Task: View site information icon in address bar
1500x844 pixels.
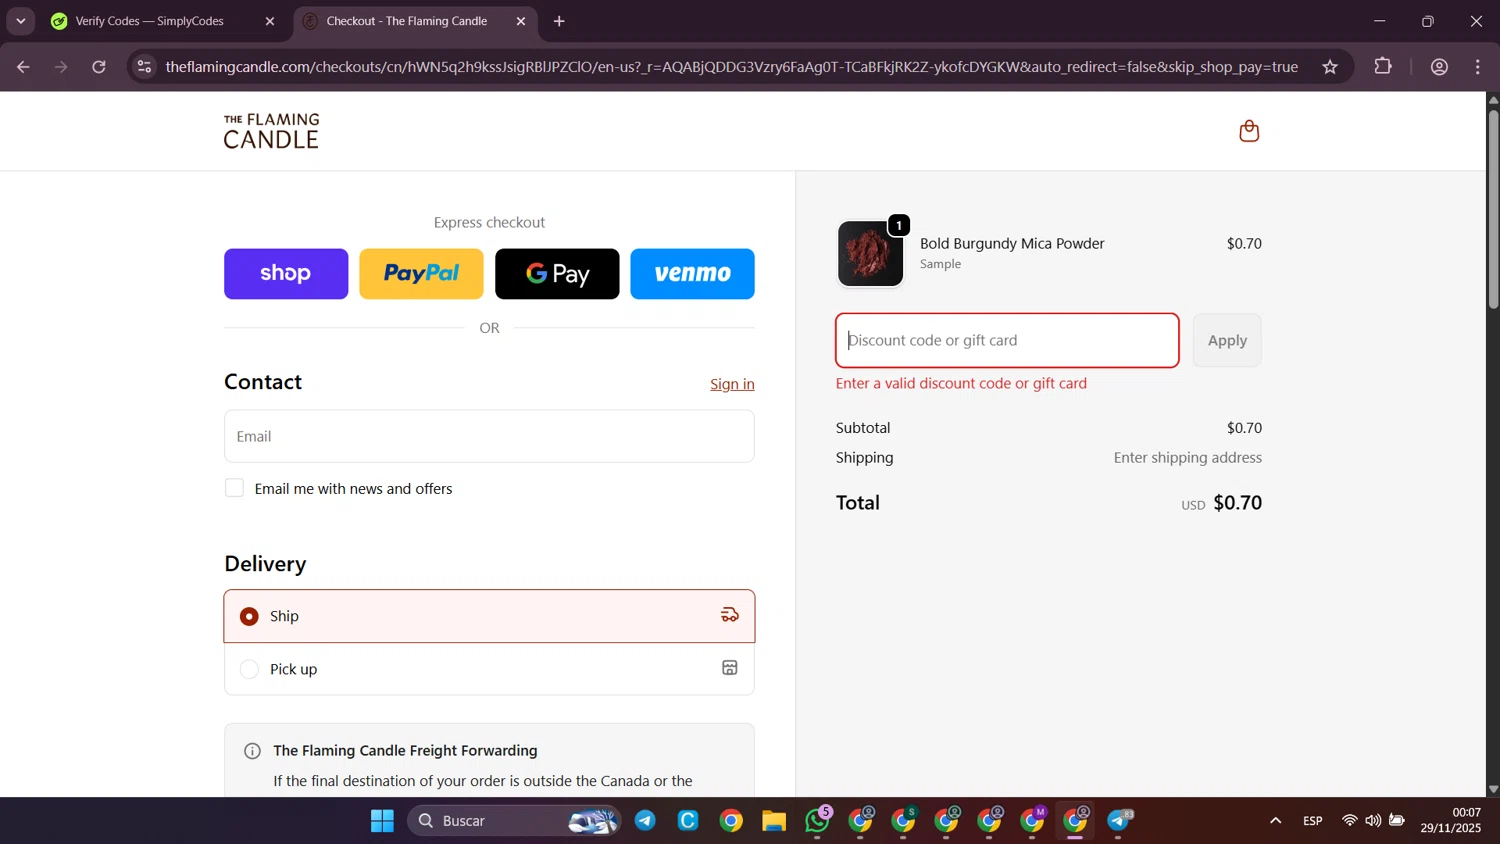Action: 144,67
